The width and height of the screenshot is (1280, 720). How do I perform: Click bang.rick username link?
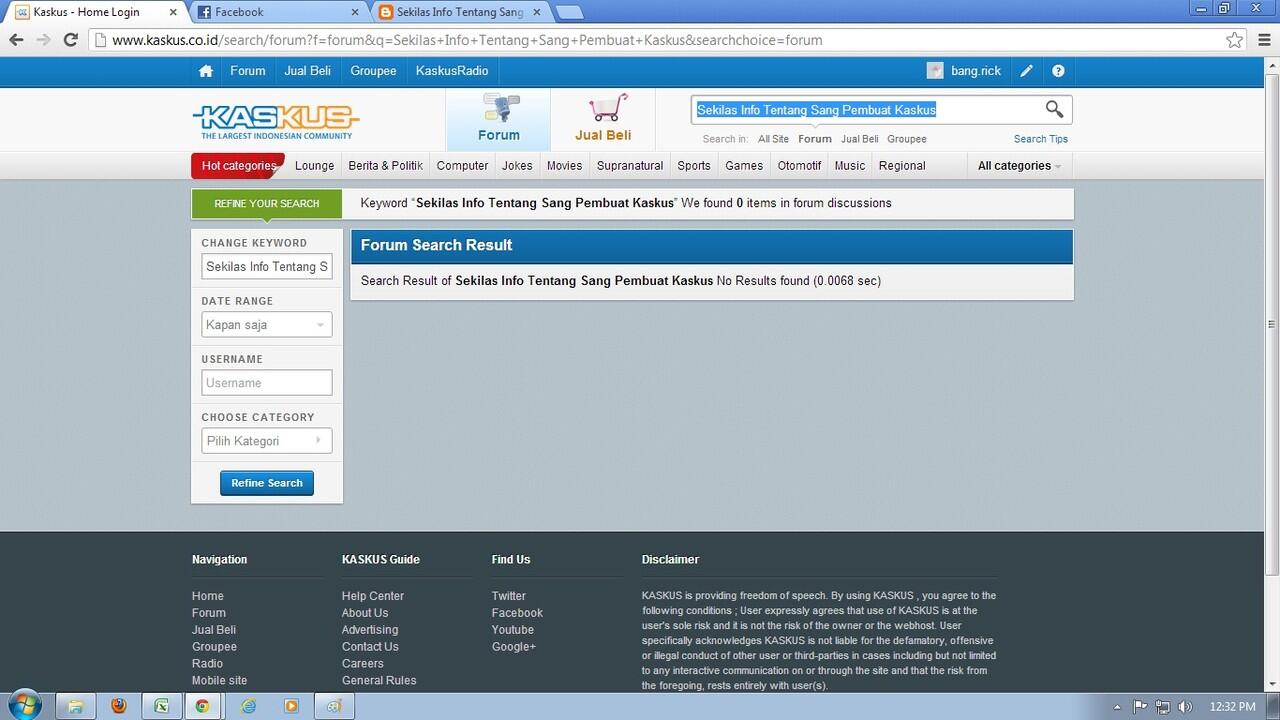point(976,71)
